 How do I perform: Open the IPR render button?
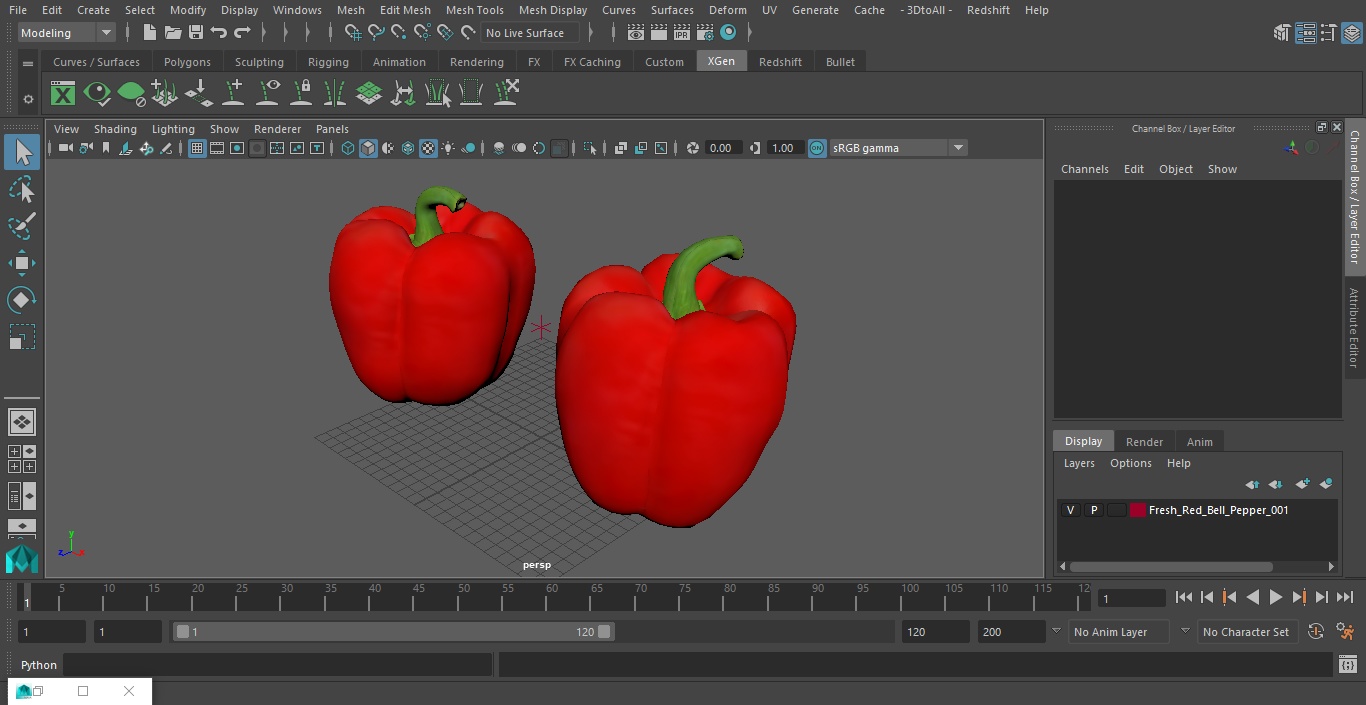point(682,33)
